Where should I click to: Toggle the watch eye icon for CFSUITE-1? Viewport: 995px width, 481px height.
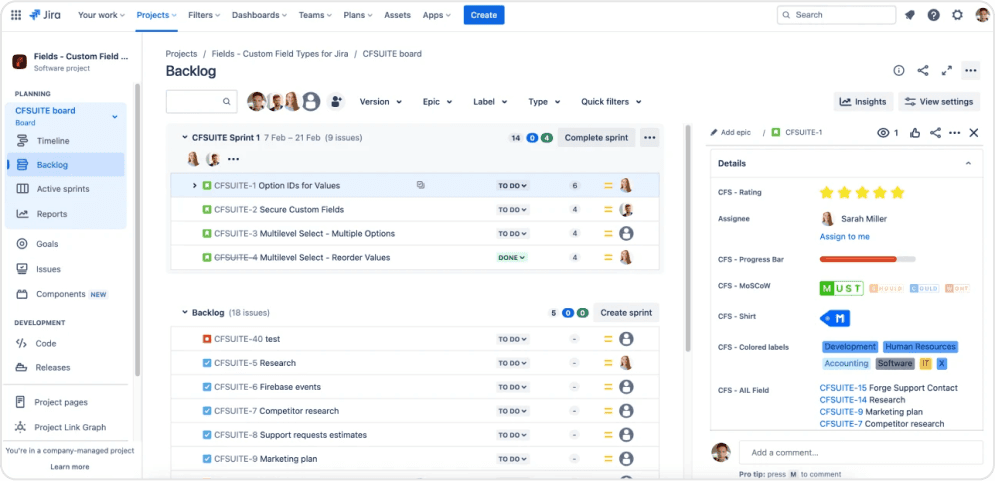pos(883,133)
